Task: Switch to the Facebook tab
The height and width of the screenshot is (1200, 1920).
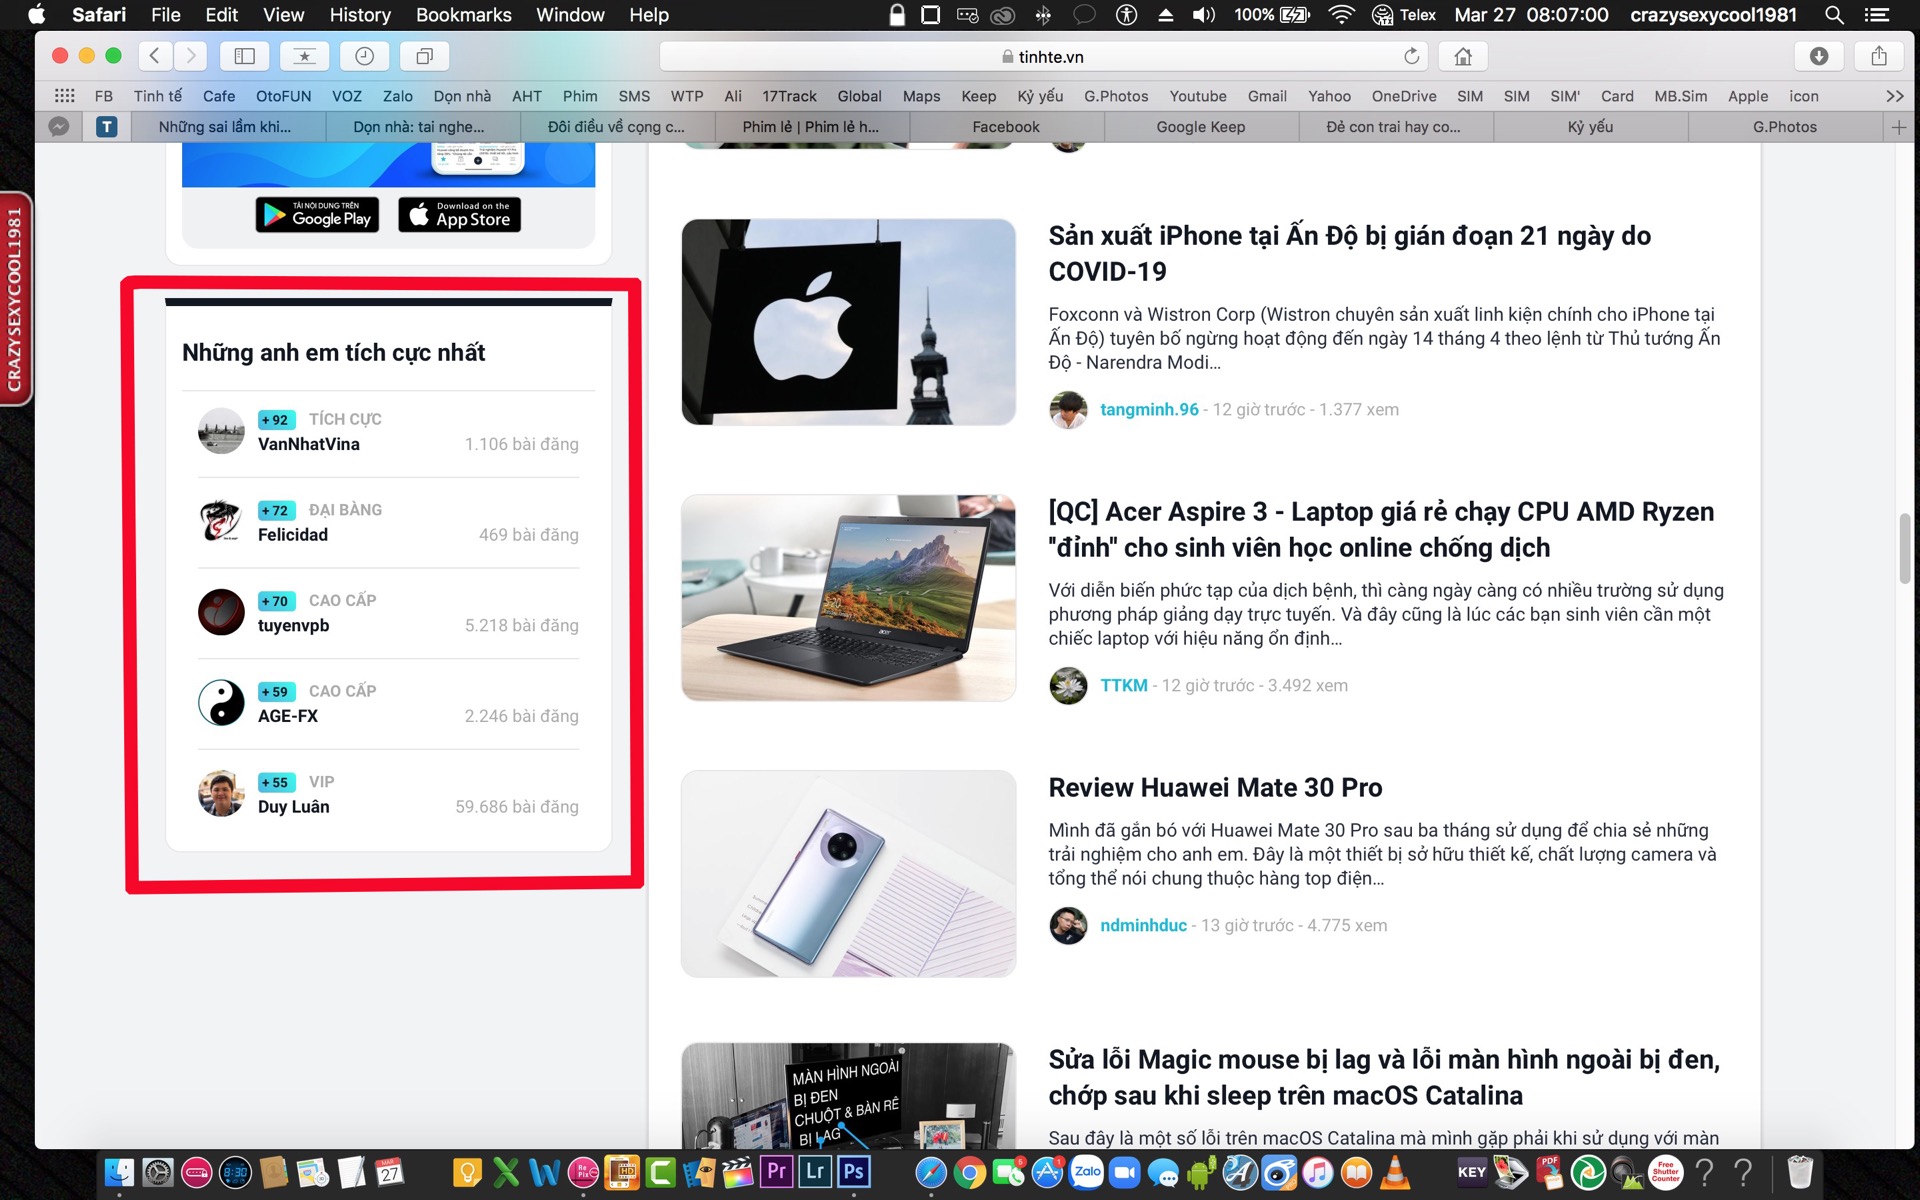Action: [1006, 127]
